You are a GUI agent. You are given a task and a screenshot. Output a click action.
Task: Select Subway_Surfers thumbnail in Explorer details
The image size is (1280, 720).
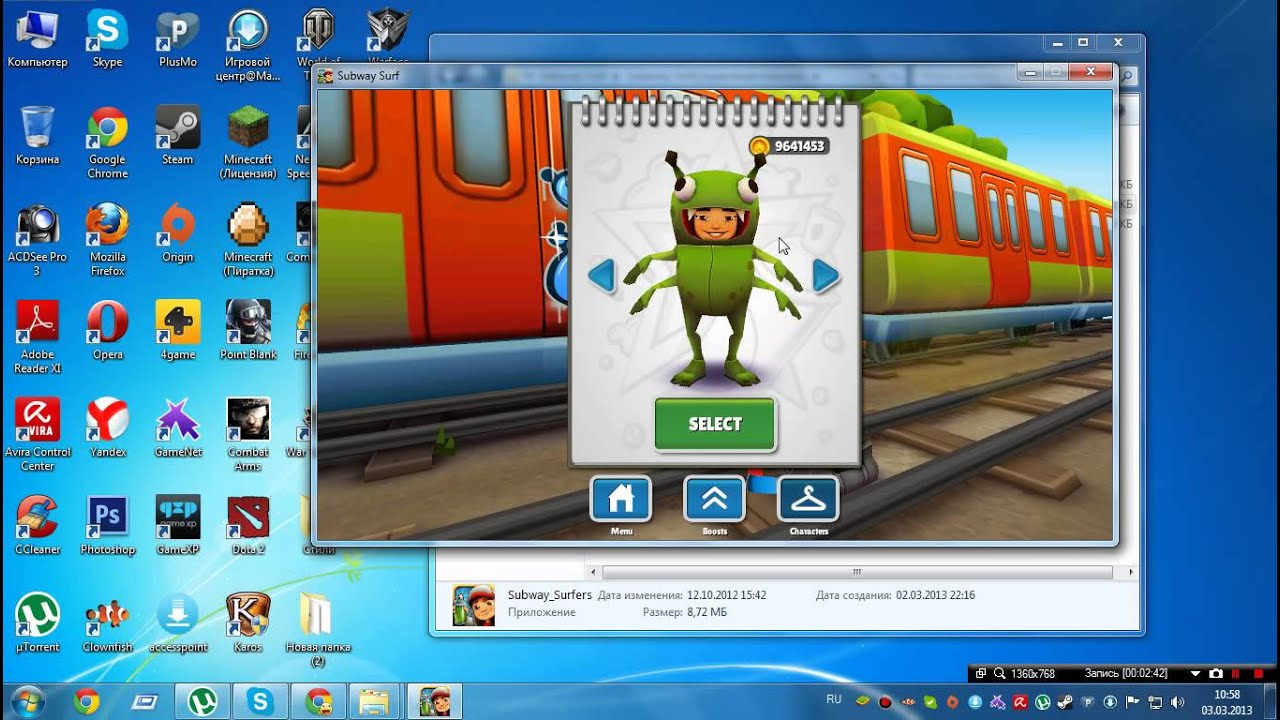473,605
